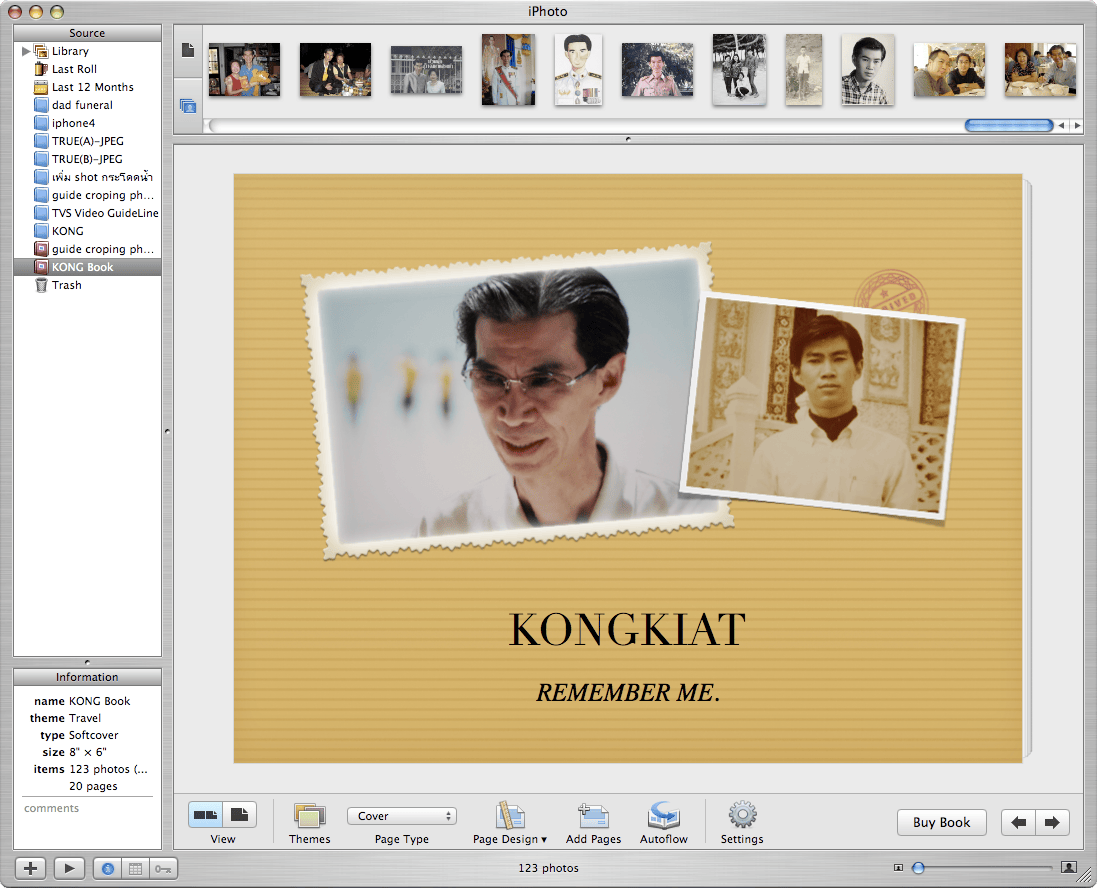Viewport: 1097px width, 888px height.
Task: Toggle the keywords key button
Action: [x=163, y=868]
